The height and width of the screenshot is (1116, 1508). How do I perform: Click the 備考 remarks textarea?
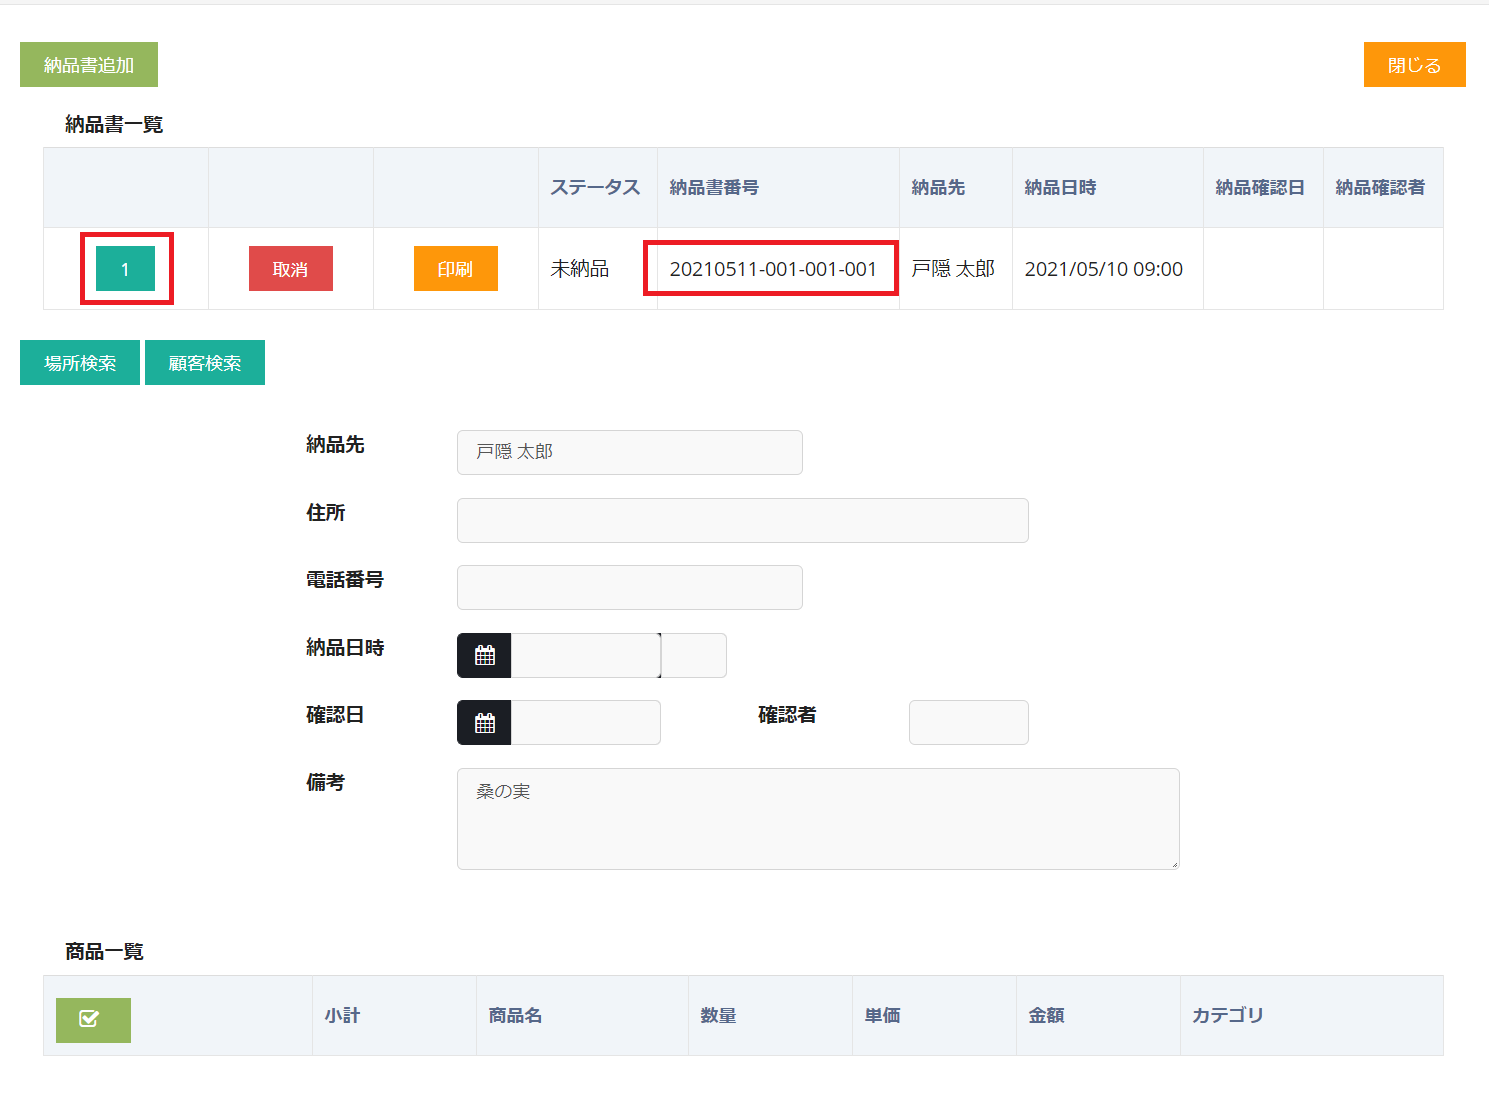[x=817, y=819]
